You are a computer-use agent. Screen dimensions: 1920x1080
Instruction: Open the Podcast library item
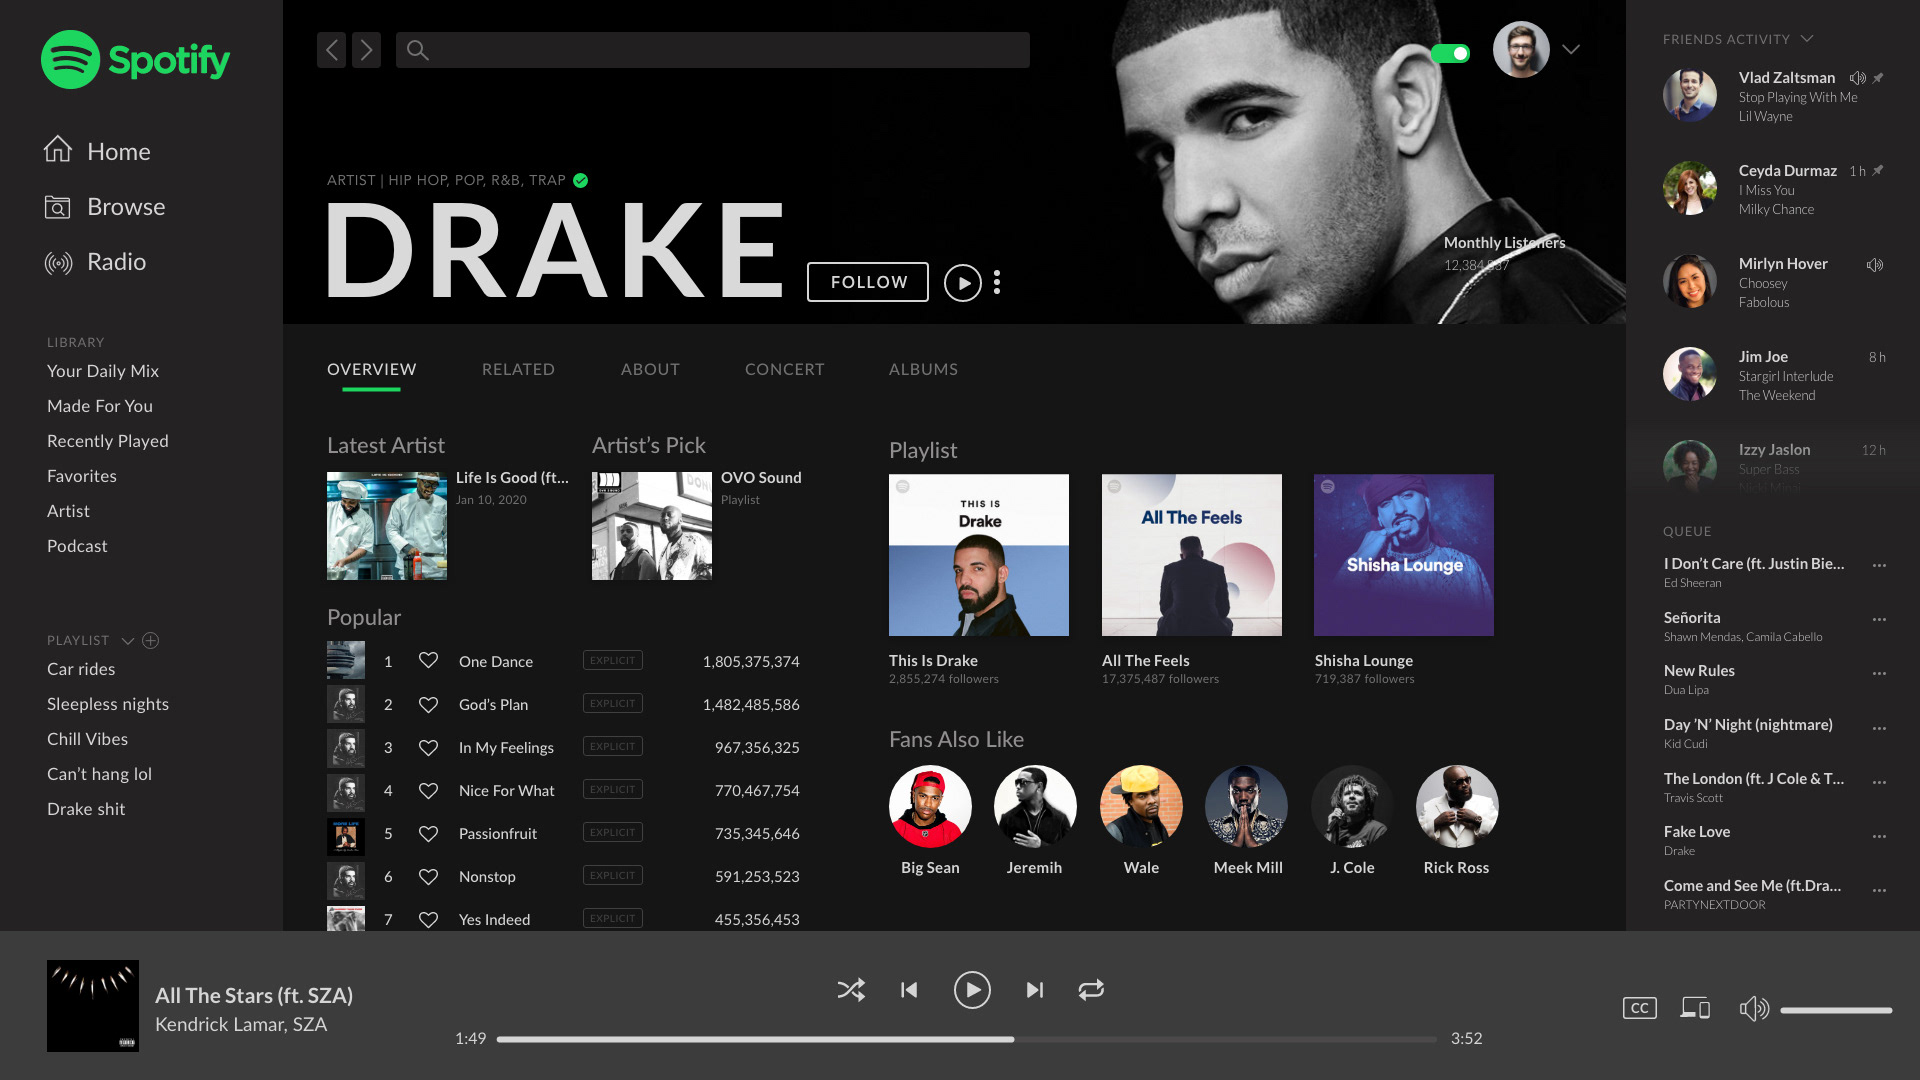point(77,546)
